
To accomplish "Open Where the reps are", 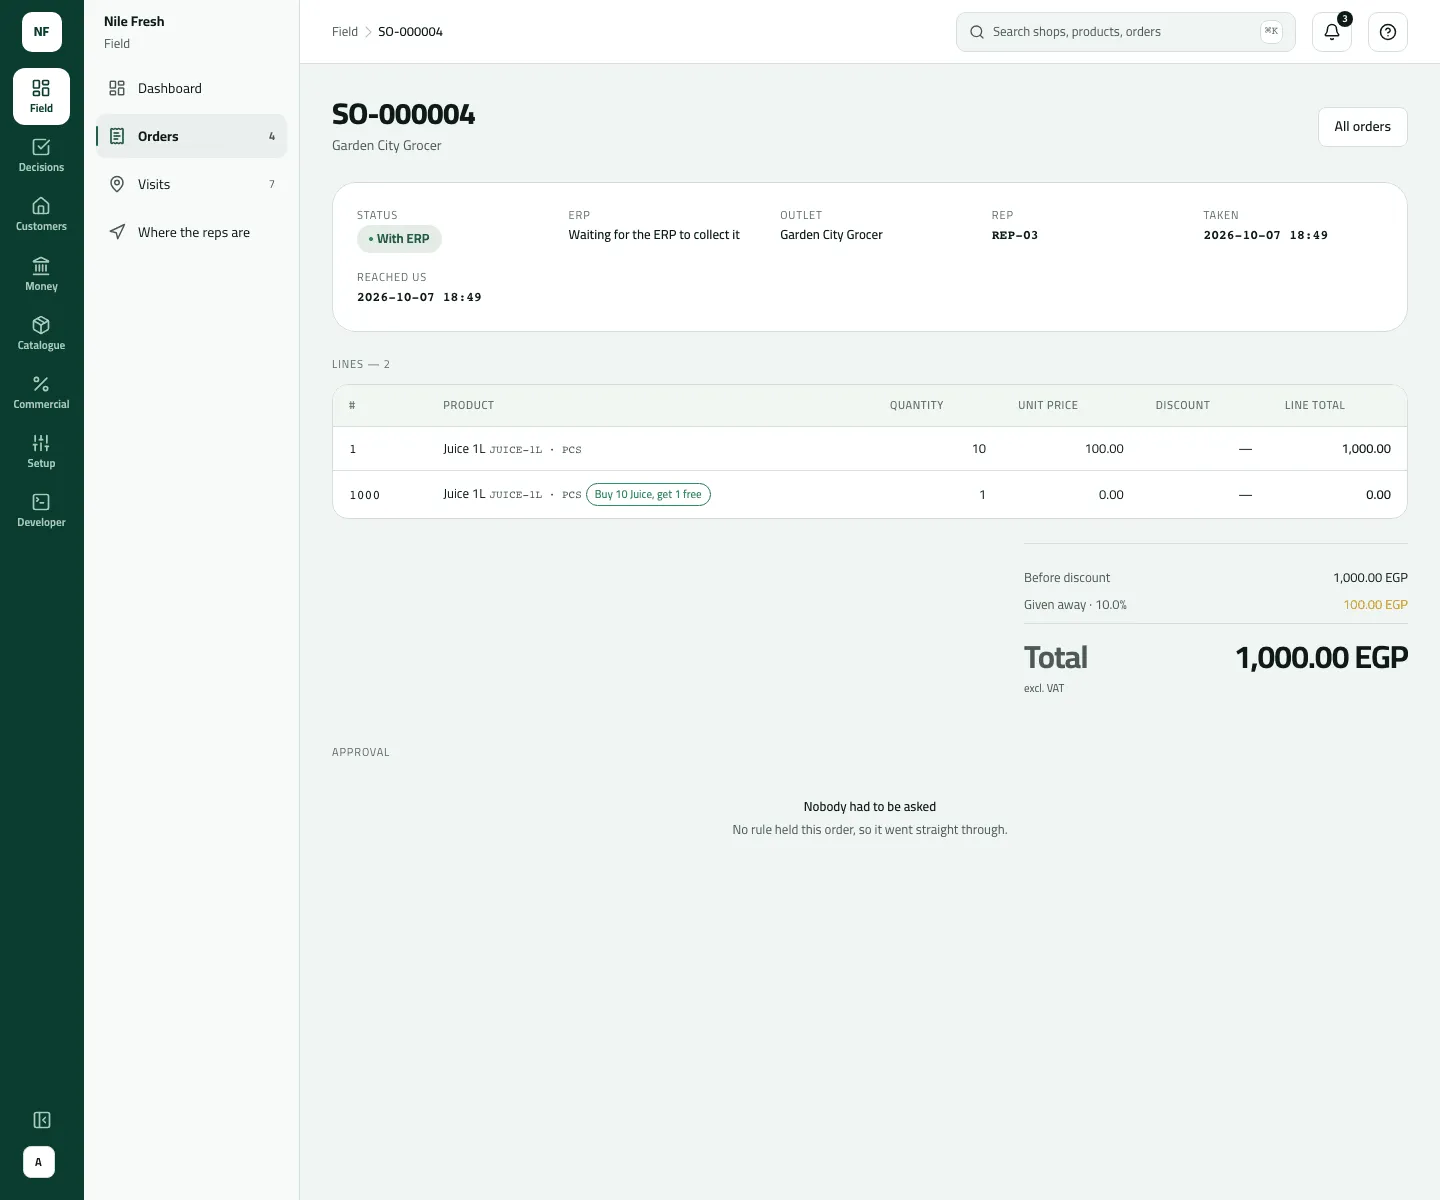I will [191, 232].
